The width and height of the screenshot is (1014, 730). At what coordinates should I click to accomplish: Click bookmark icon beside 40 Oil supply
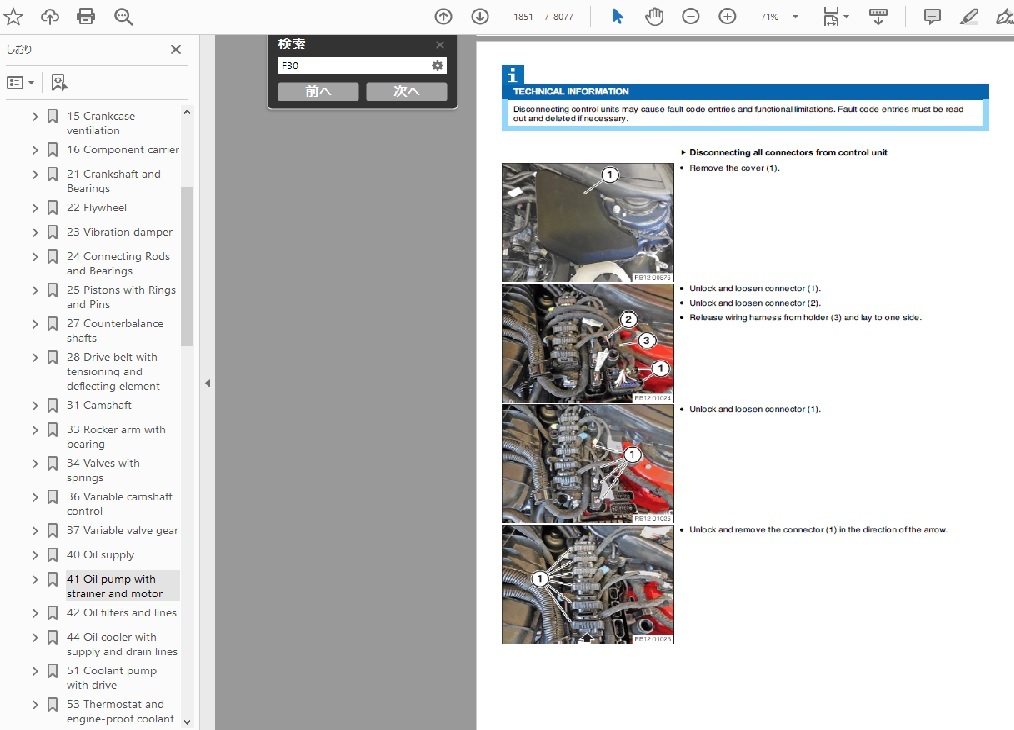[53, 555]
